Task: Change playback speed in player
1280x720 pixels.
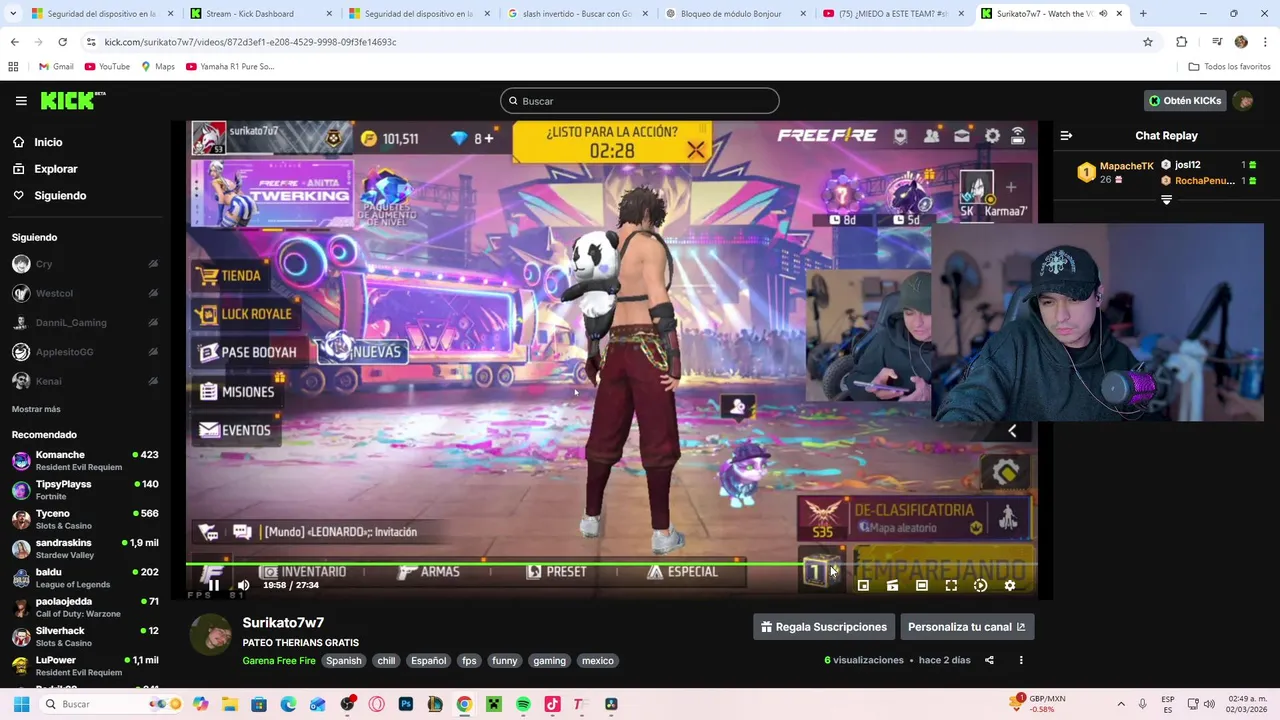Action: 980,586
